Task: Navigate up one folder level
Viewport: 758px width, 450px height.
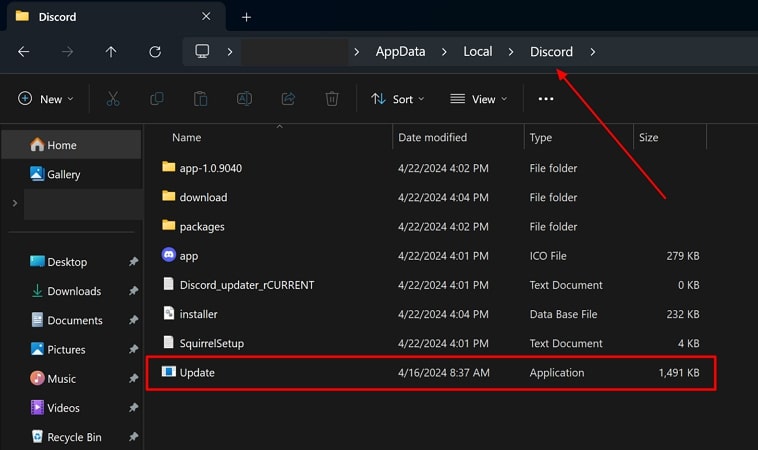Action: (x=111, y=52)
